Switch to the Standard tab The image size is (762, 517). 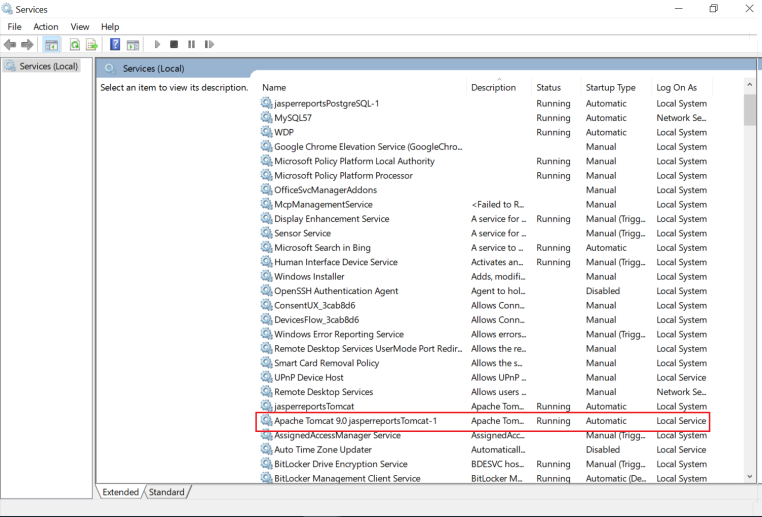(166, 492)
